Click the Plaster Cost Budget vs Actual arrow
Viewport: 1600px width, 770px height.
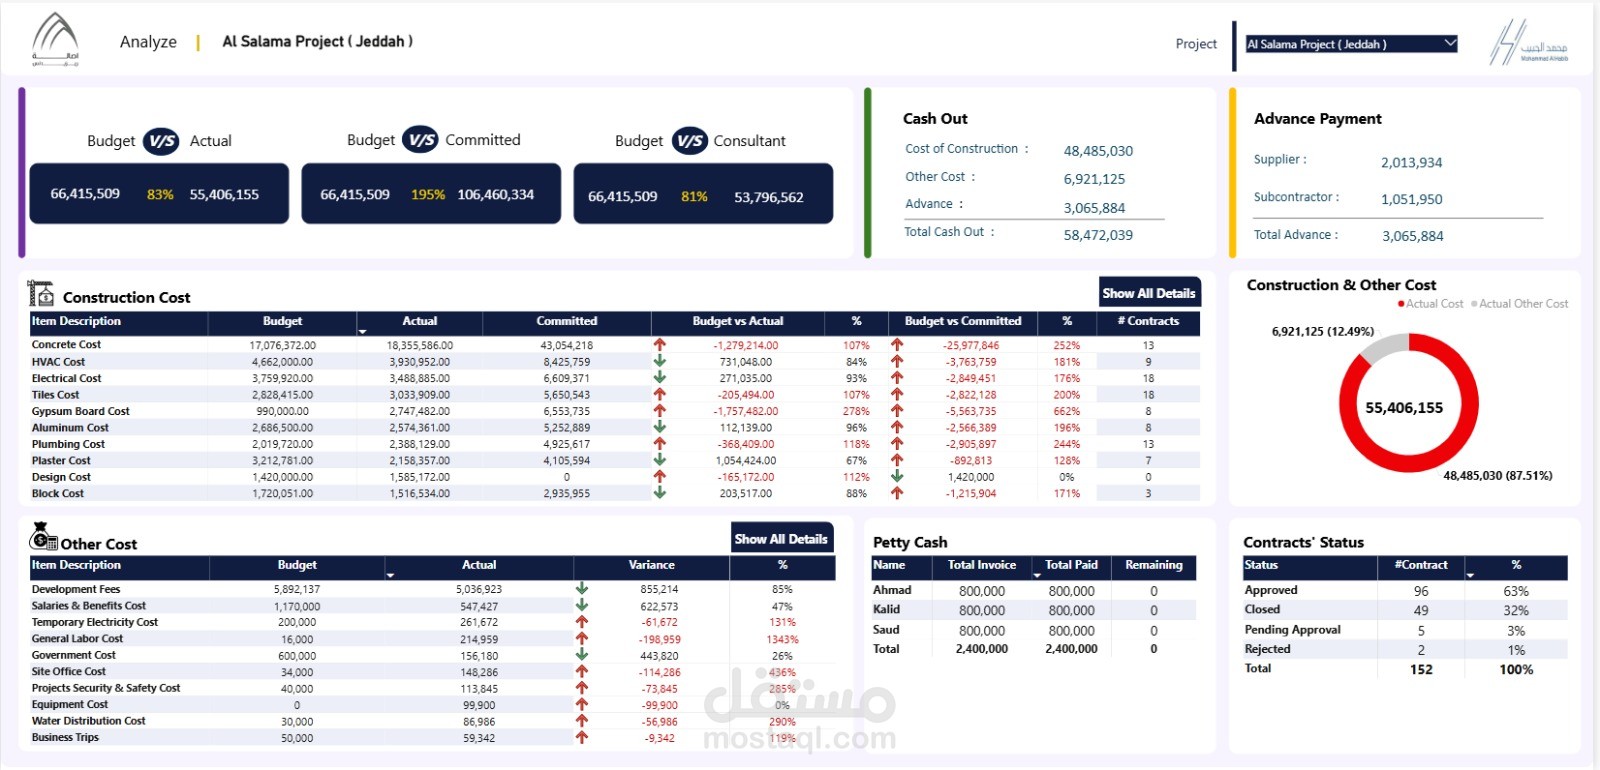(x=660, y=460)
